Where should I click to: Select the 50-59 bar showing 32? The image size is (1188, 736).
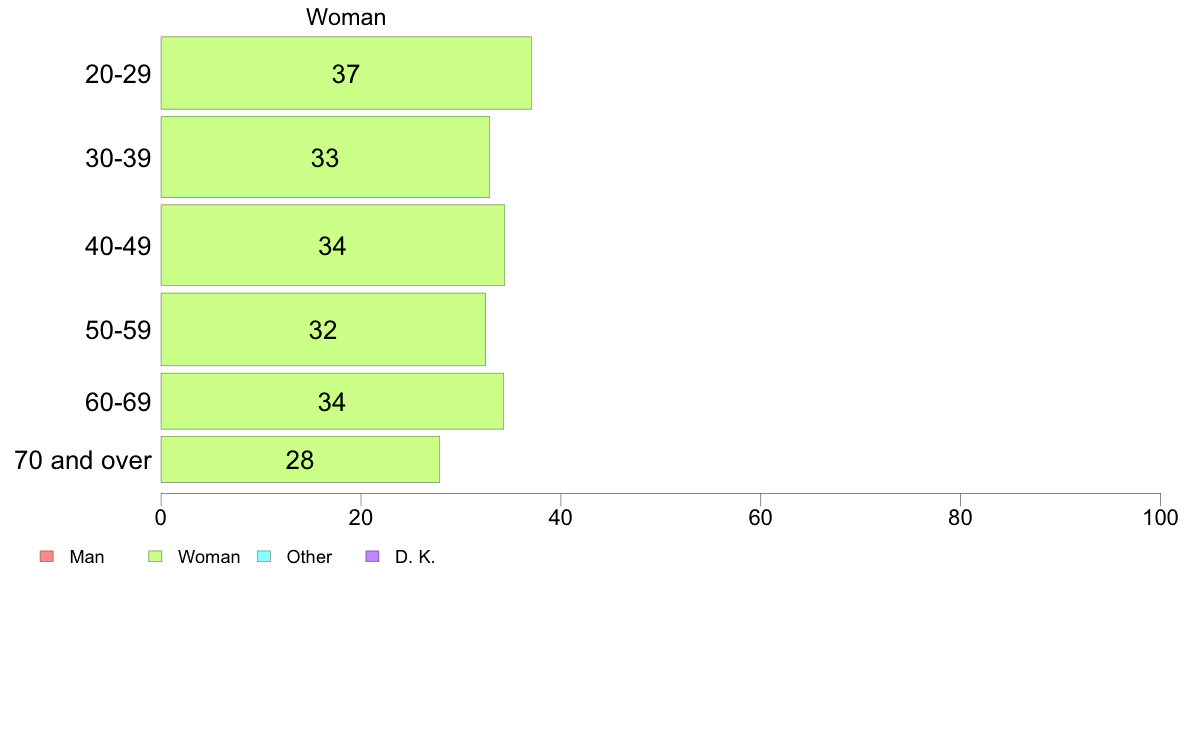[324, 329]
